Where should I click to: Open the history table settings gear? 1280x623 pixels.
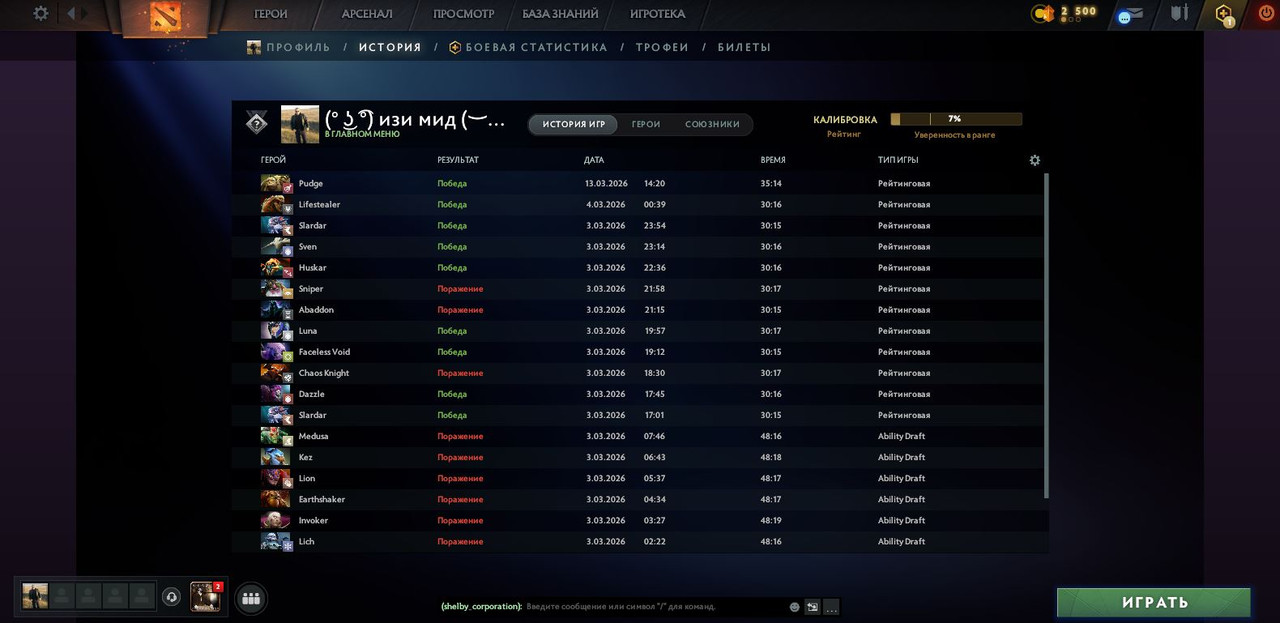[x=1035, y=160]
